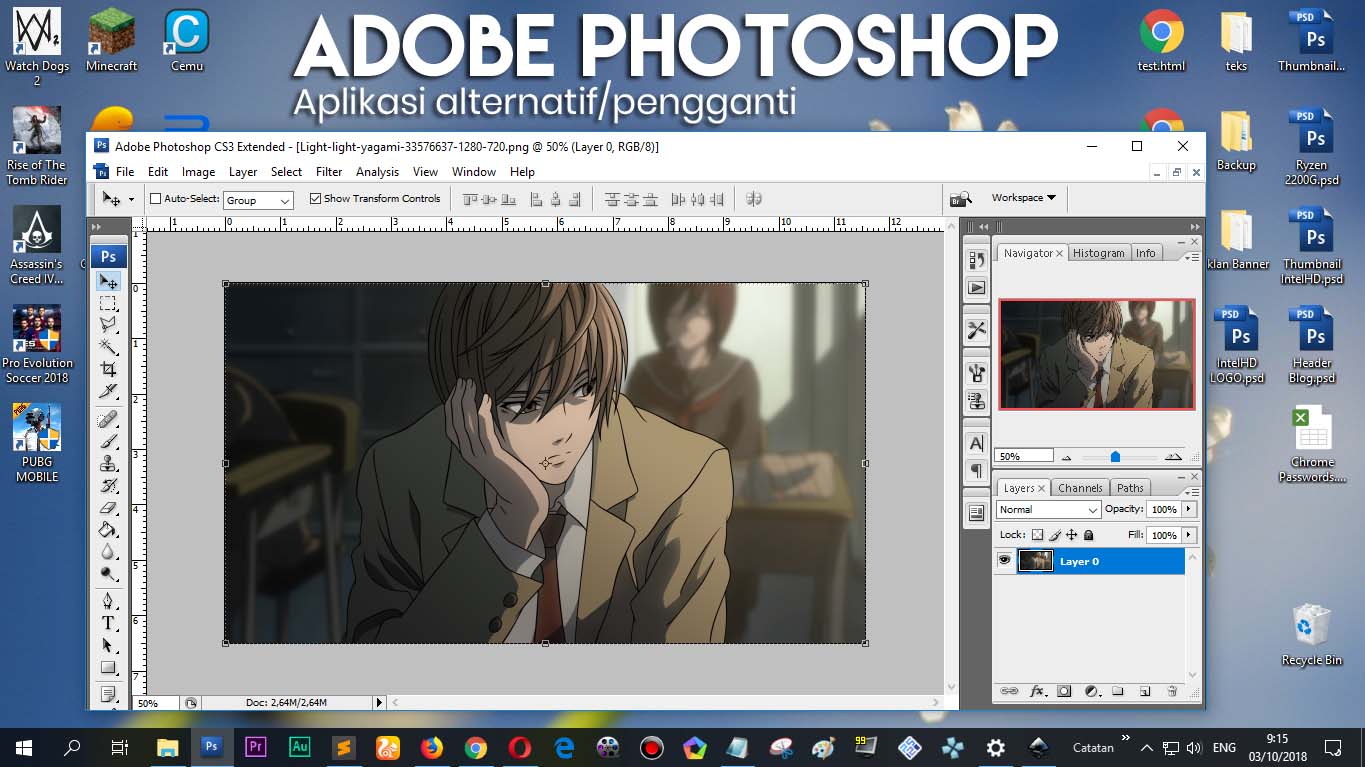Switch to the Paths tab

point(1130,488)
